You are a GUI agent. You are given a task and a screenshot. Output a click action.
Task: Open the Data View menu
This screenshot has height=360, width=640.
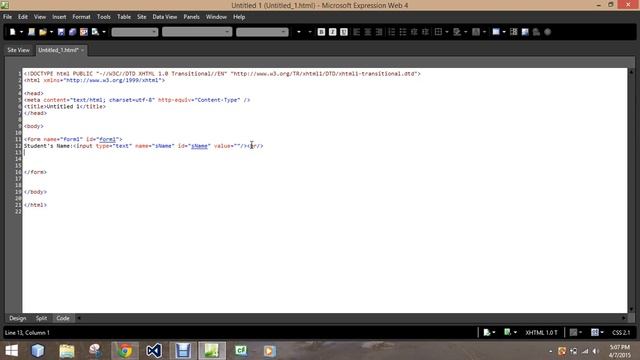click(164, 17)
